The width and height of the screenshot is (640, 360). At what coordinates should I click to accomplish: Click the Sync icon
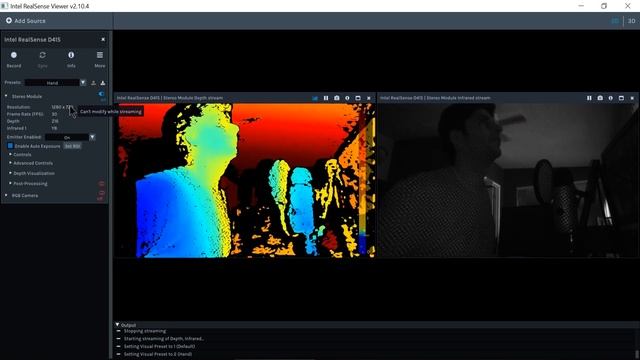point(42,55)
